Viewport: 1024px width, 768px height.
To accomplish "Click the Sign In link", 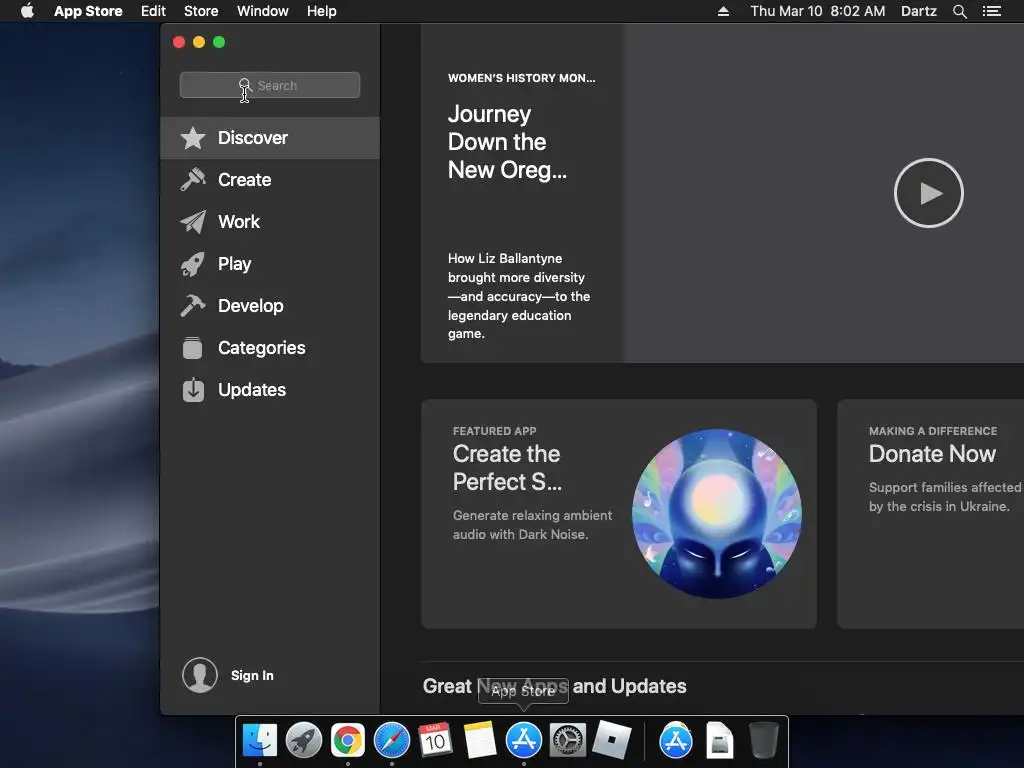I will point(252,675).
